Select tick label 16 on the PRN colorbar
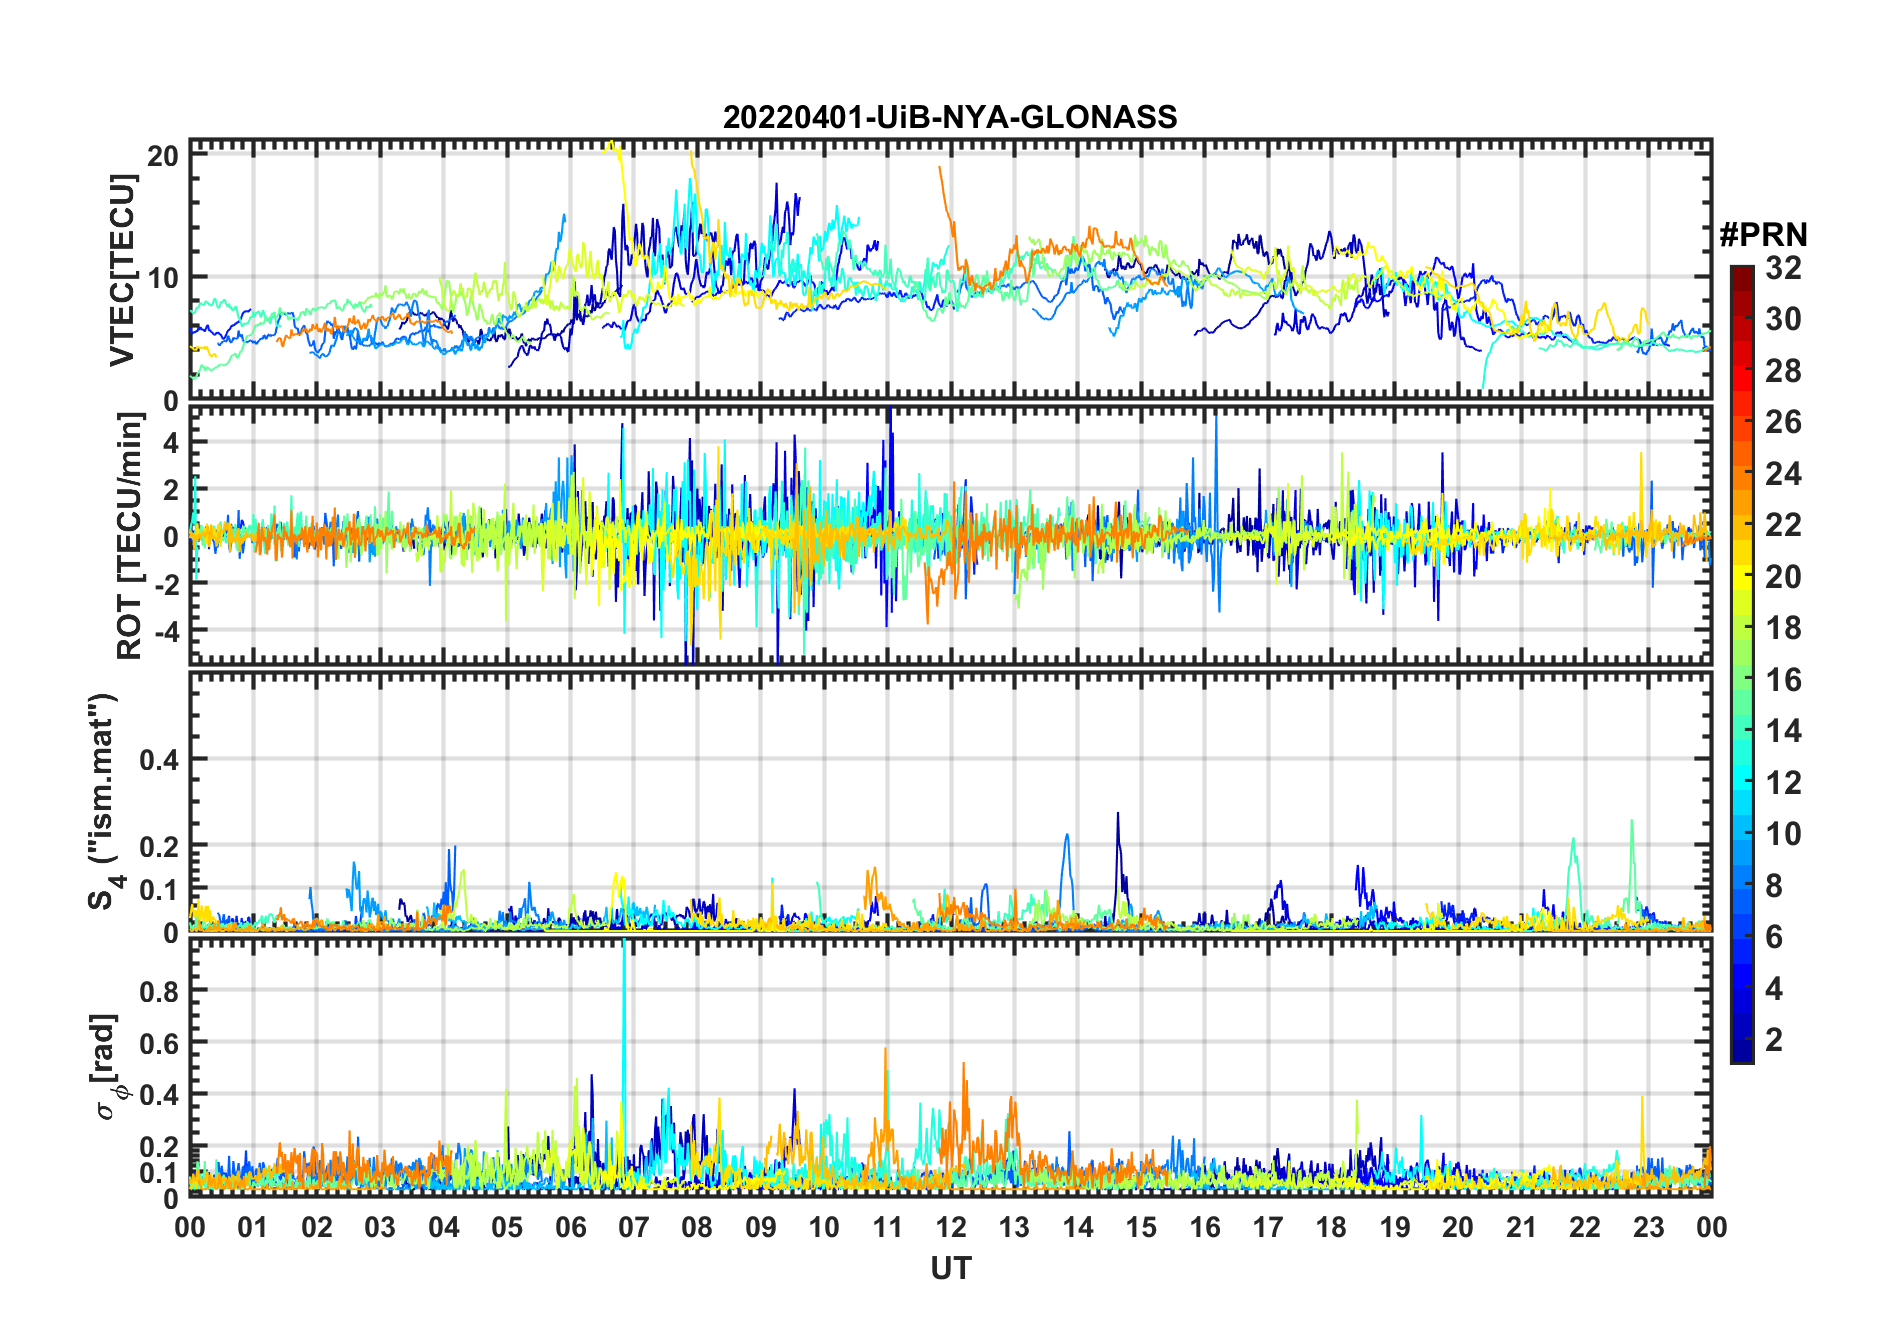The width and height of the screenshot is (1902, 1330). click(1783, 680)
